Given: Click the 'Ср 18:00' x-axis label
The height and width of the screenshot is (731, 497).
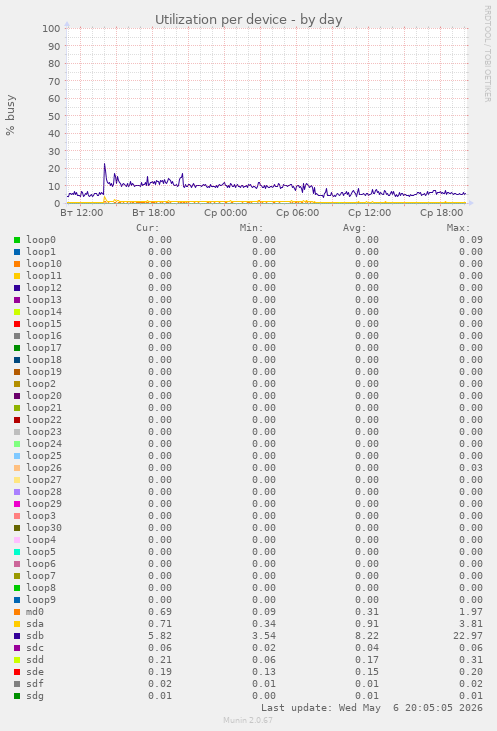Looking at the screenshot, I should tap(442, 213).
